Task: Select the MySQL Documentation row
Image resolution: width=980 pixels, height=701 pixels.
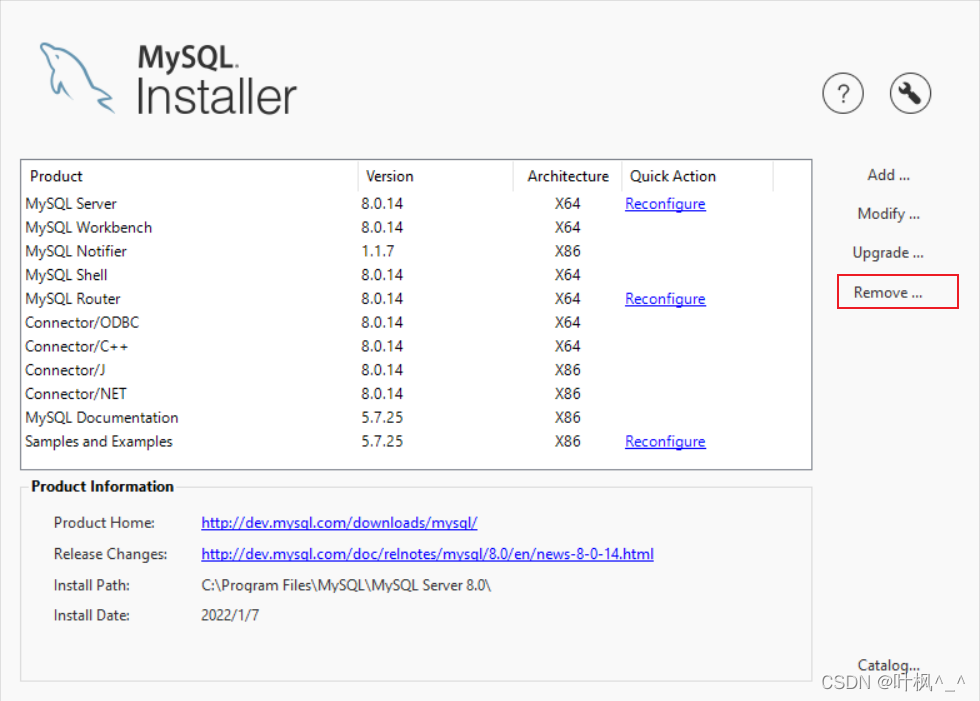Action: pyautogui.click(x=416, y=417)
